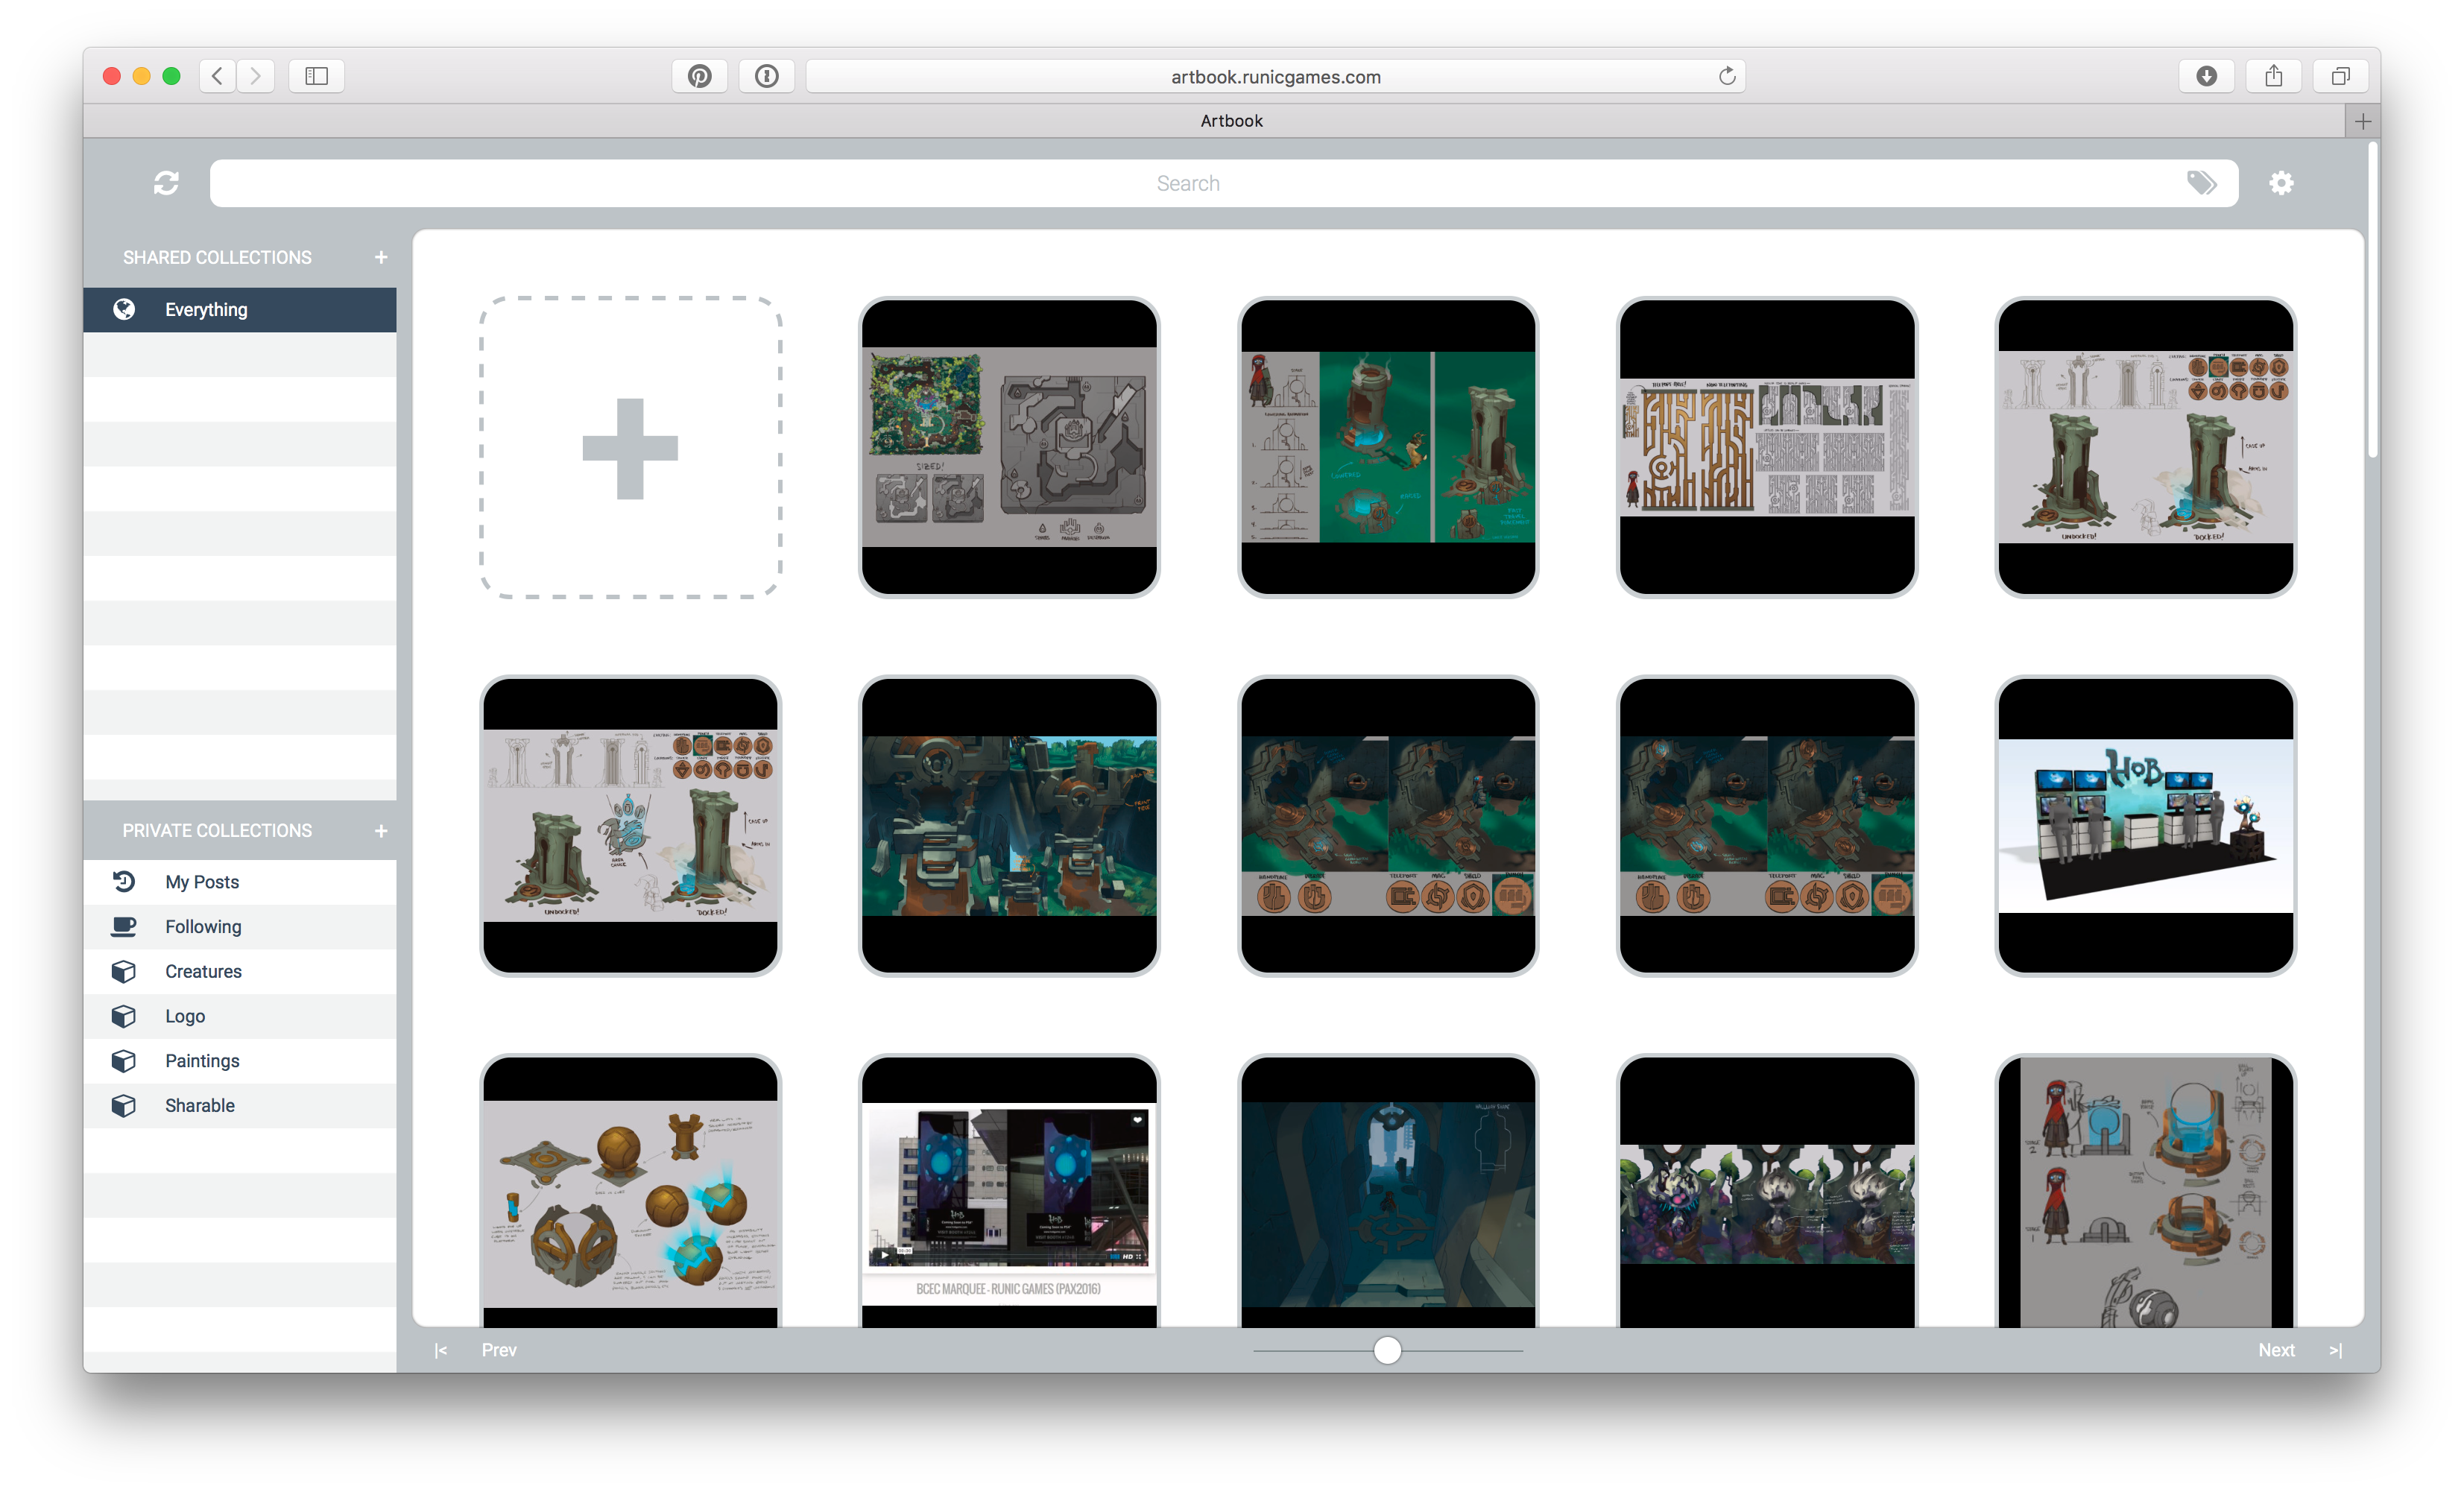The width and height of the screenshot is (2464, 1492).
Task: Open the Hob booth render thumbnail
Action: [2145, 826]
